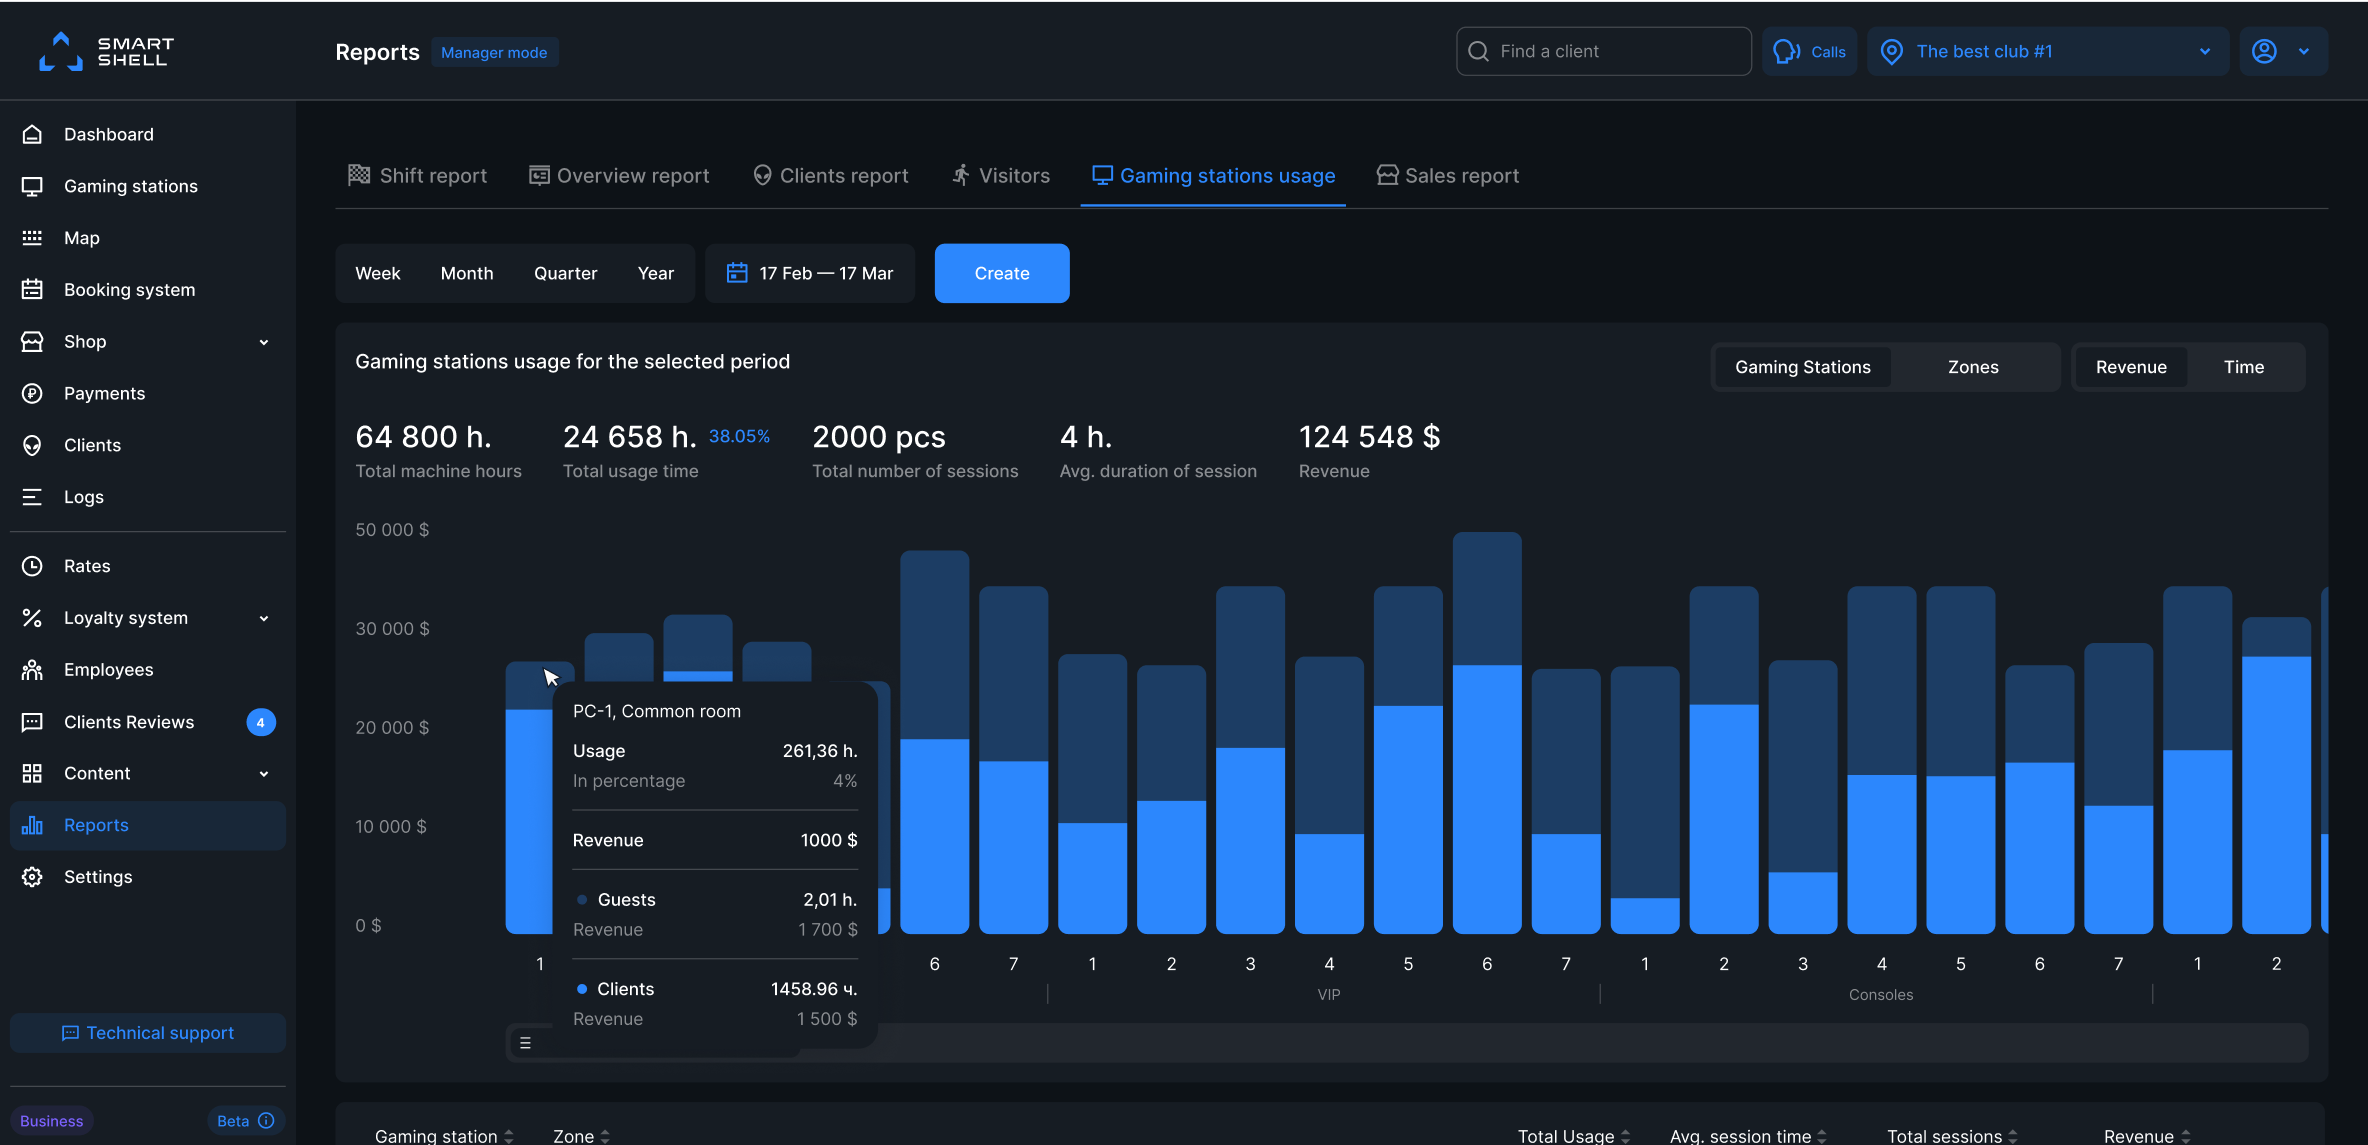The image size is (2368, 1145).
Task: Expand the Shop sidebar submenu
Action: pyautogui.click(x=264, y=342)
